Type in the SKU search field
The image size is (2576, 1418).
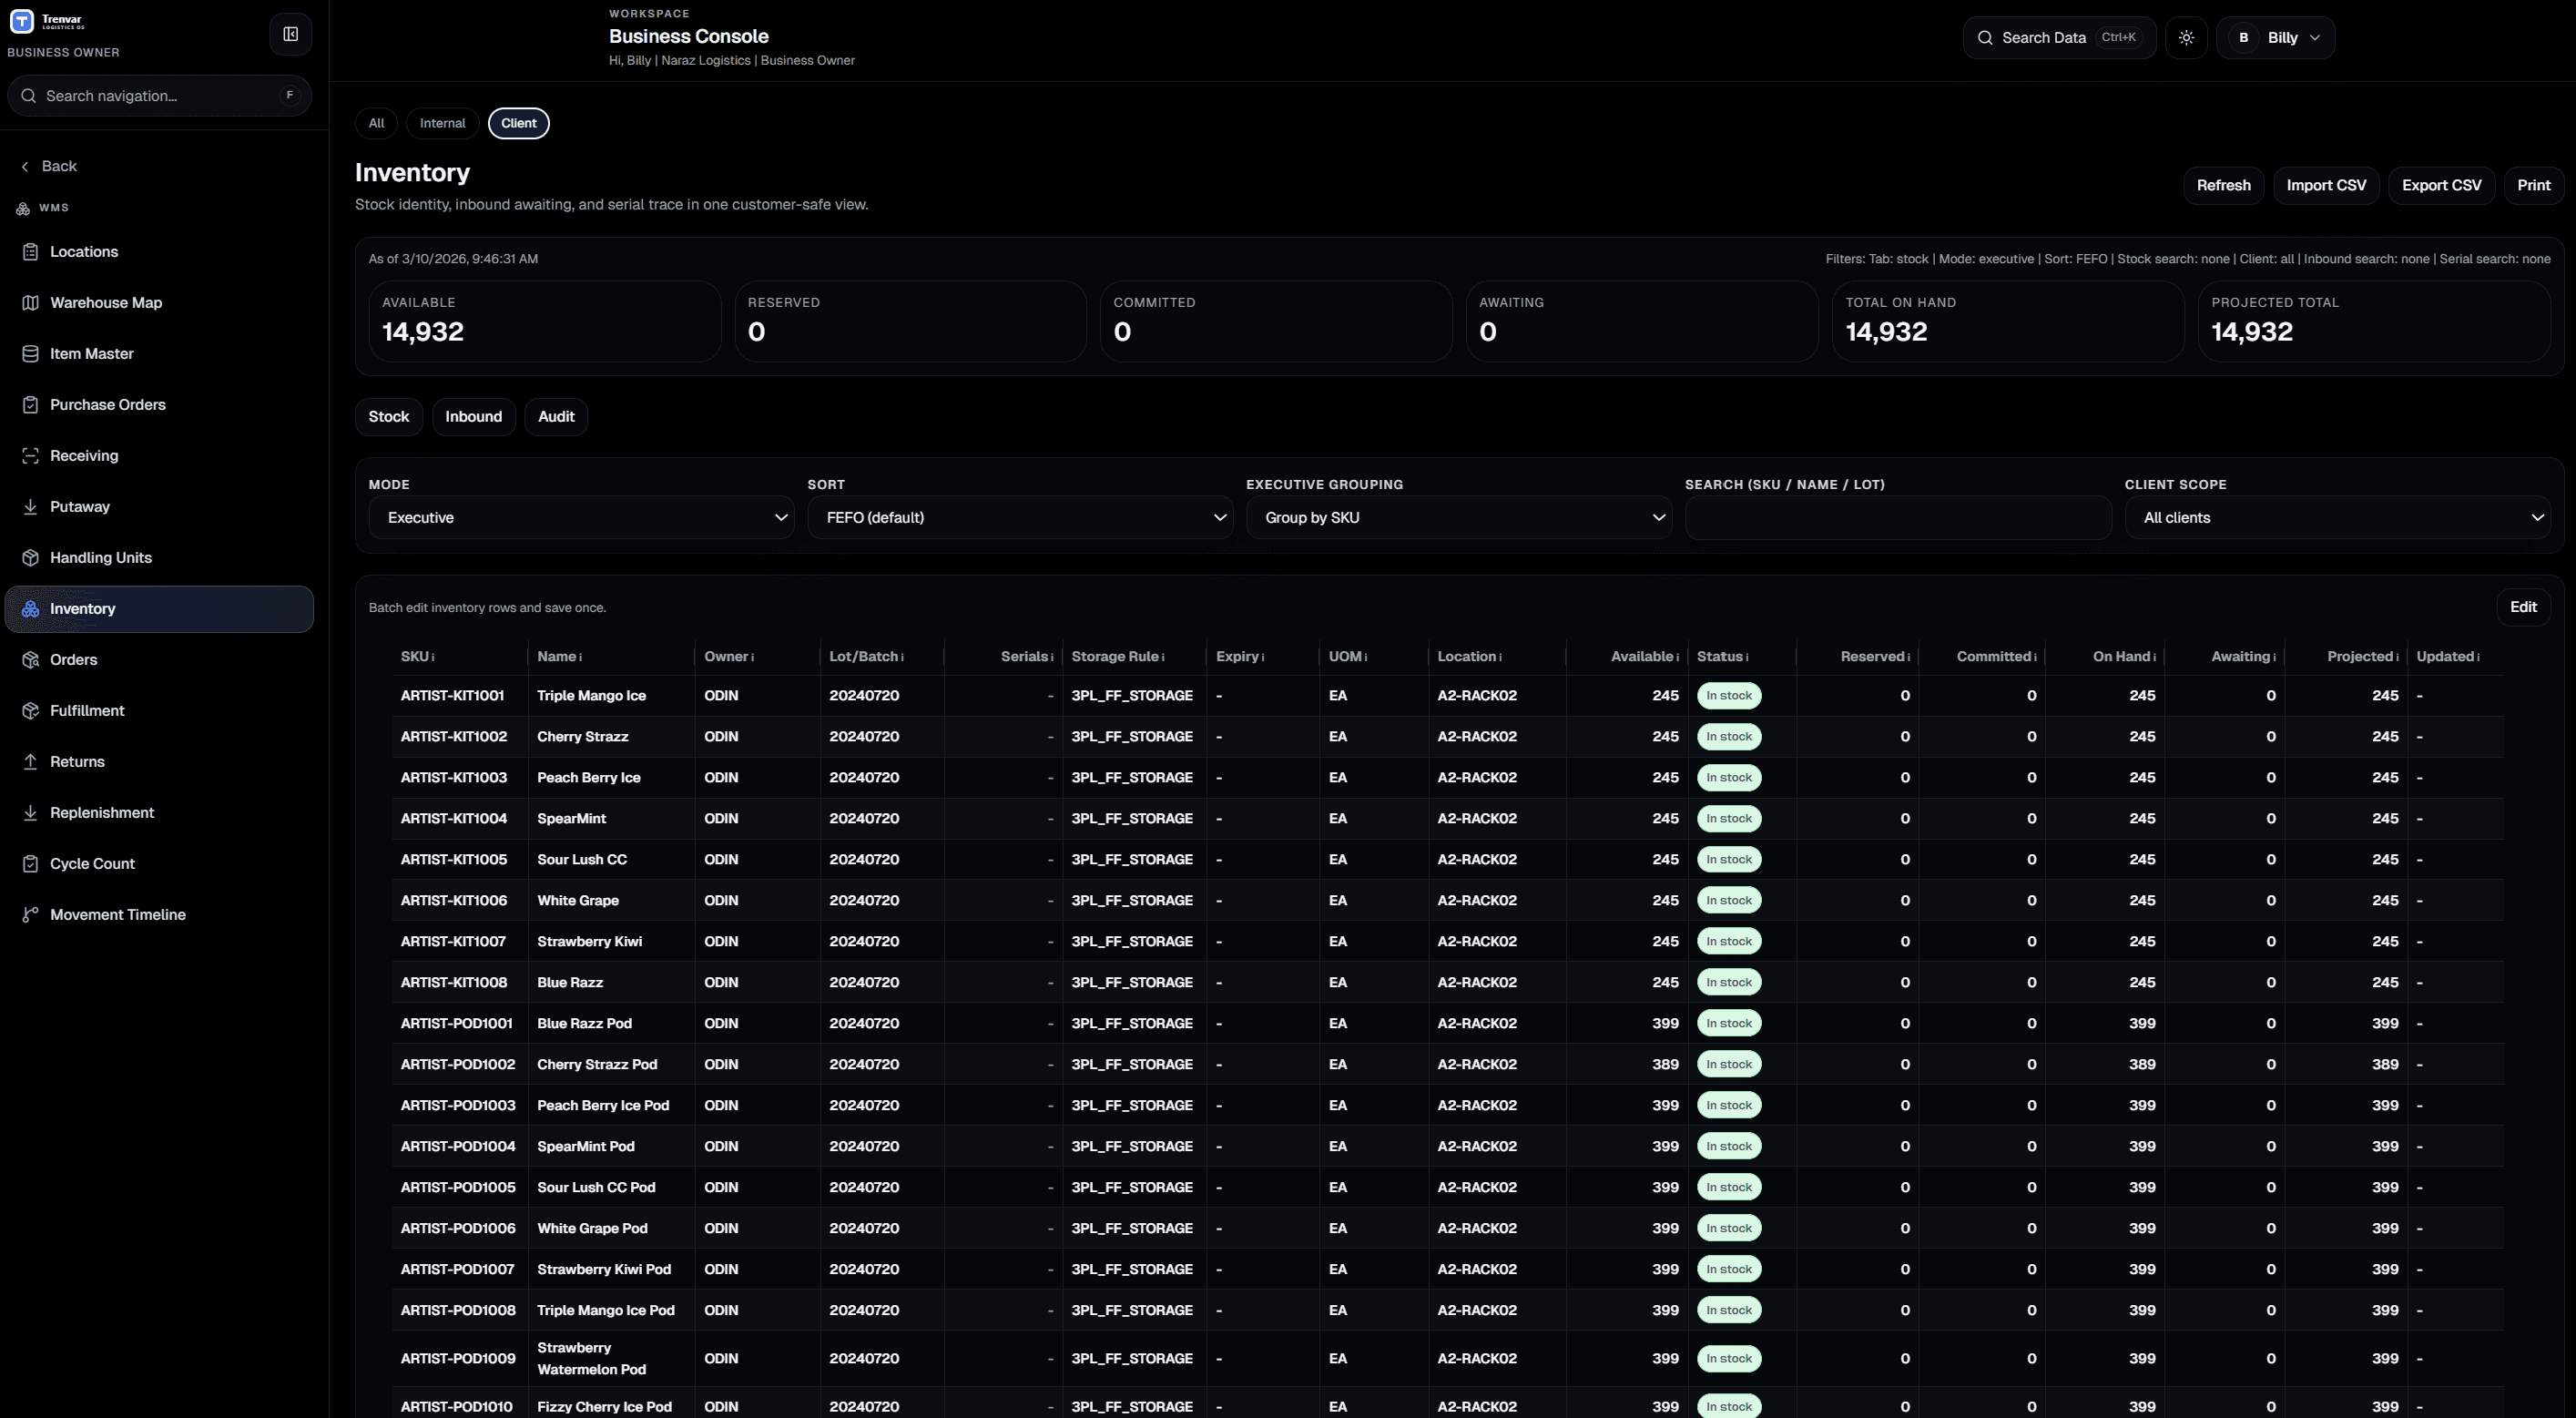click(x=1897, y=517)
